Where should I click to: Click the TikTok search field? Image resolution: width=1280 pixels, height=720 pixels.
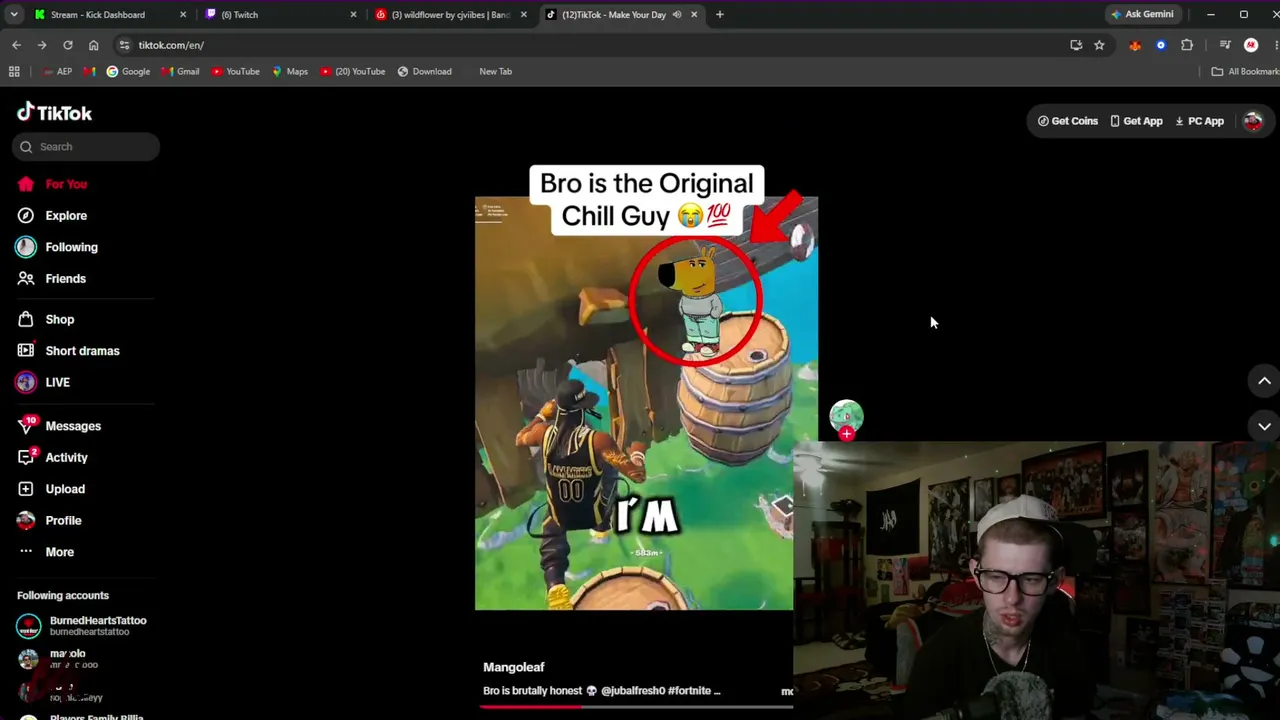(x=86, y=147)
